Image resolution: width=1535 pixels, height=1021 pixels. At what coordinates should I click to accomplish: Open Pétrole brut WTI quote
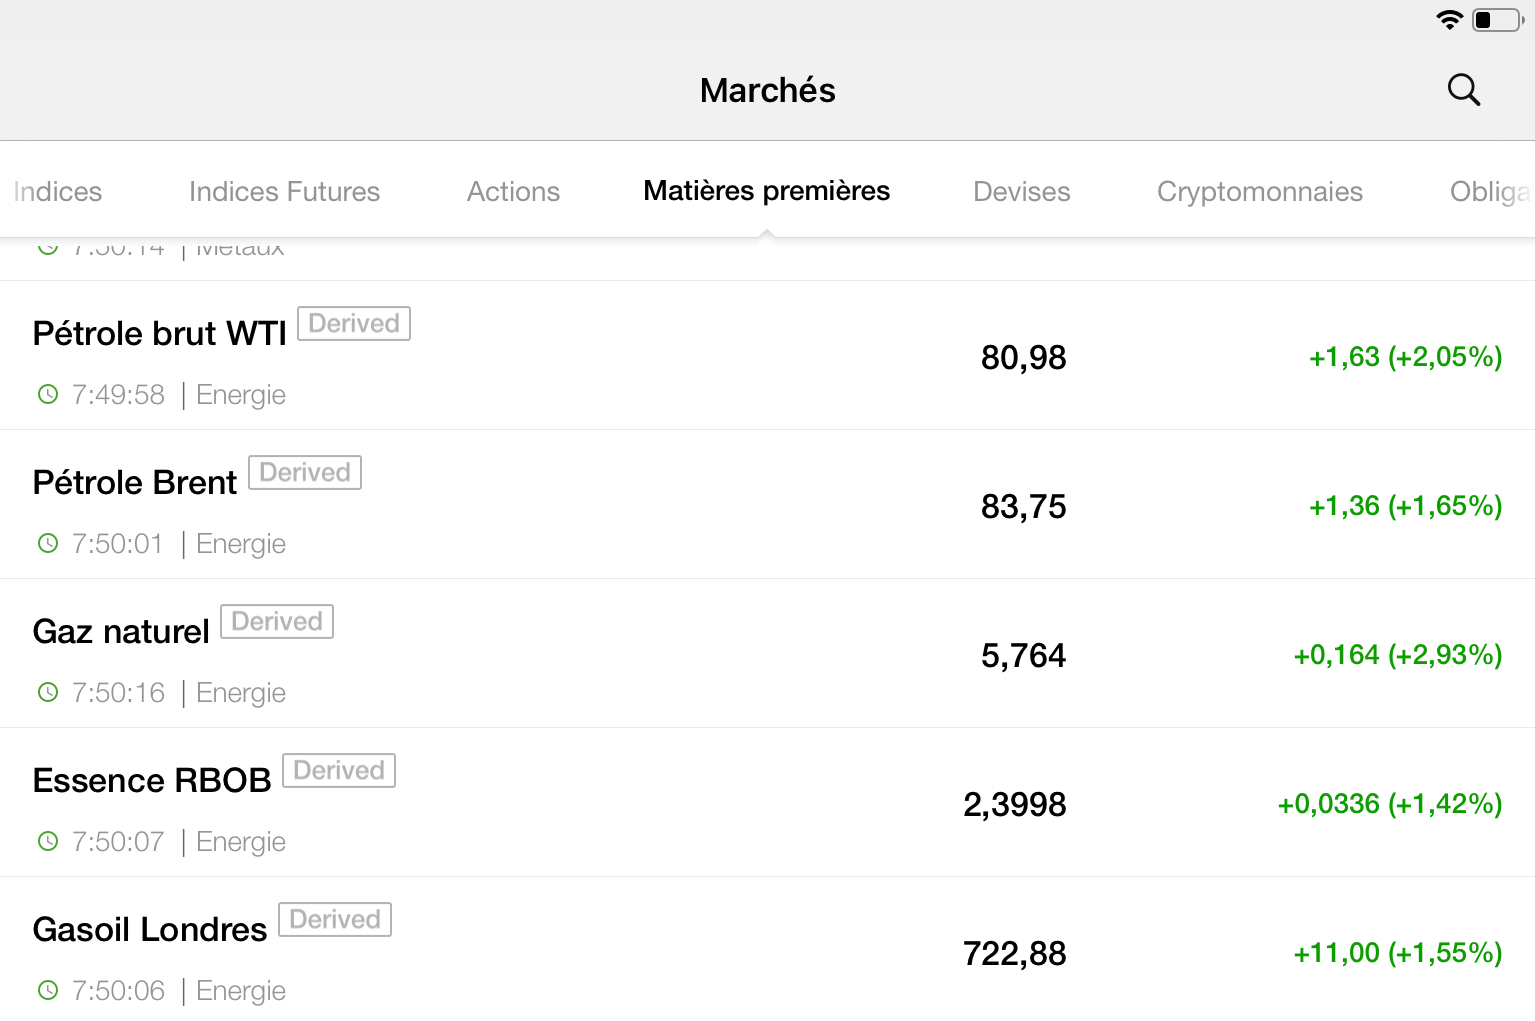point(160,334)
